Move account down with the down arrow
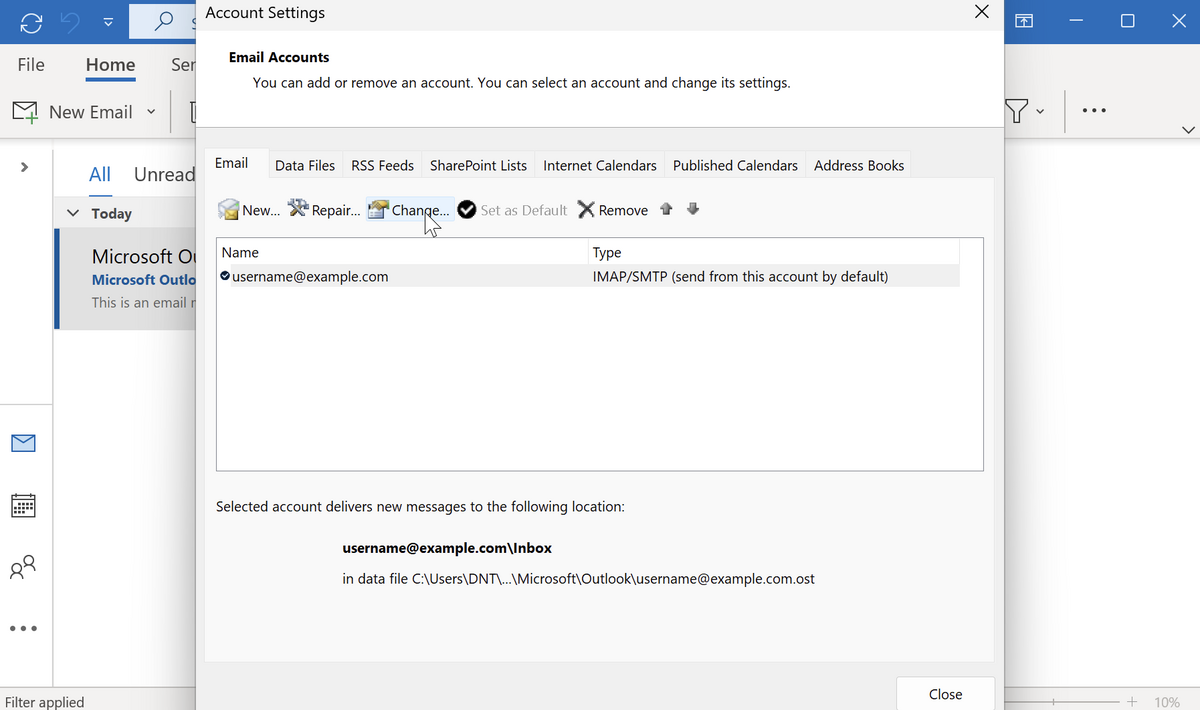Viewport: 1200px width, 710px height. click(693, 209)
